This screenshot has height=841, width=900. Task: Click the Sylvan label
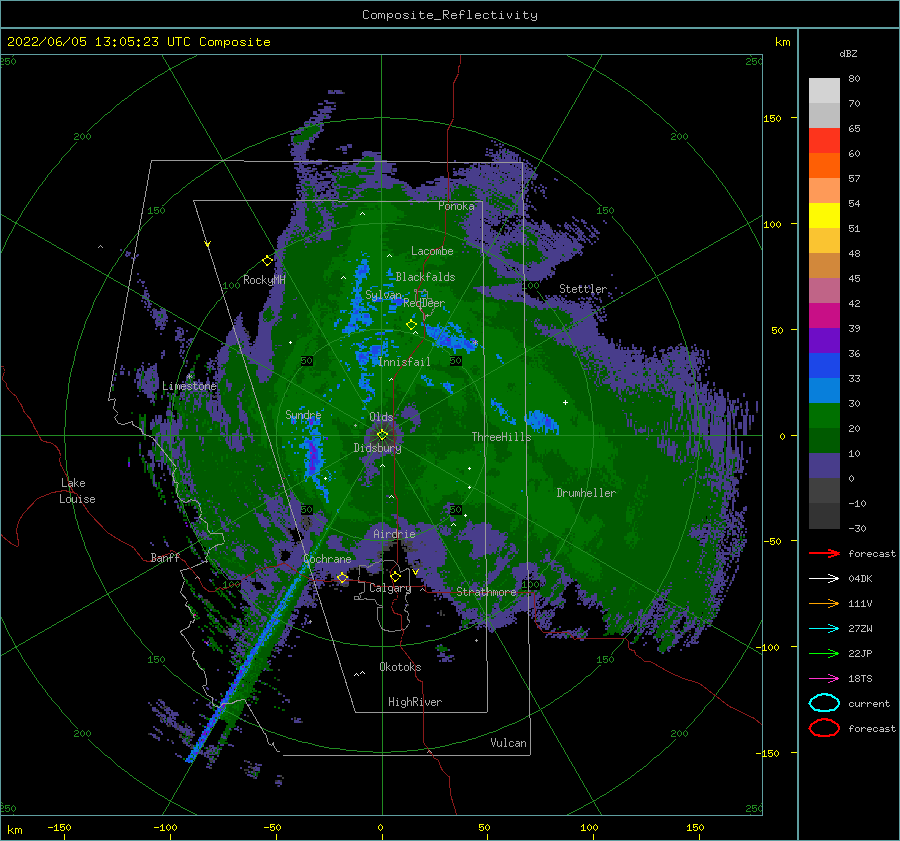click(x=383, y=295)
